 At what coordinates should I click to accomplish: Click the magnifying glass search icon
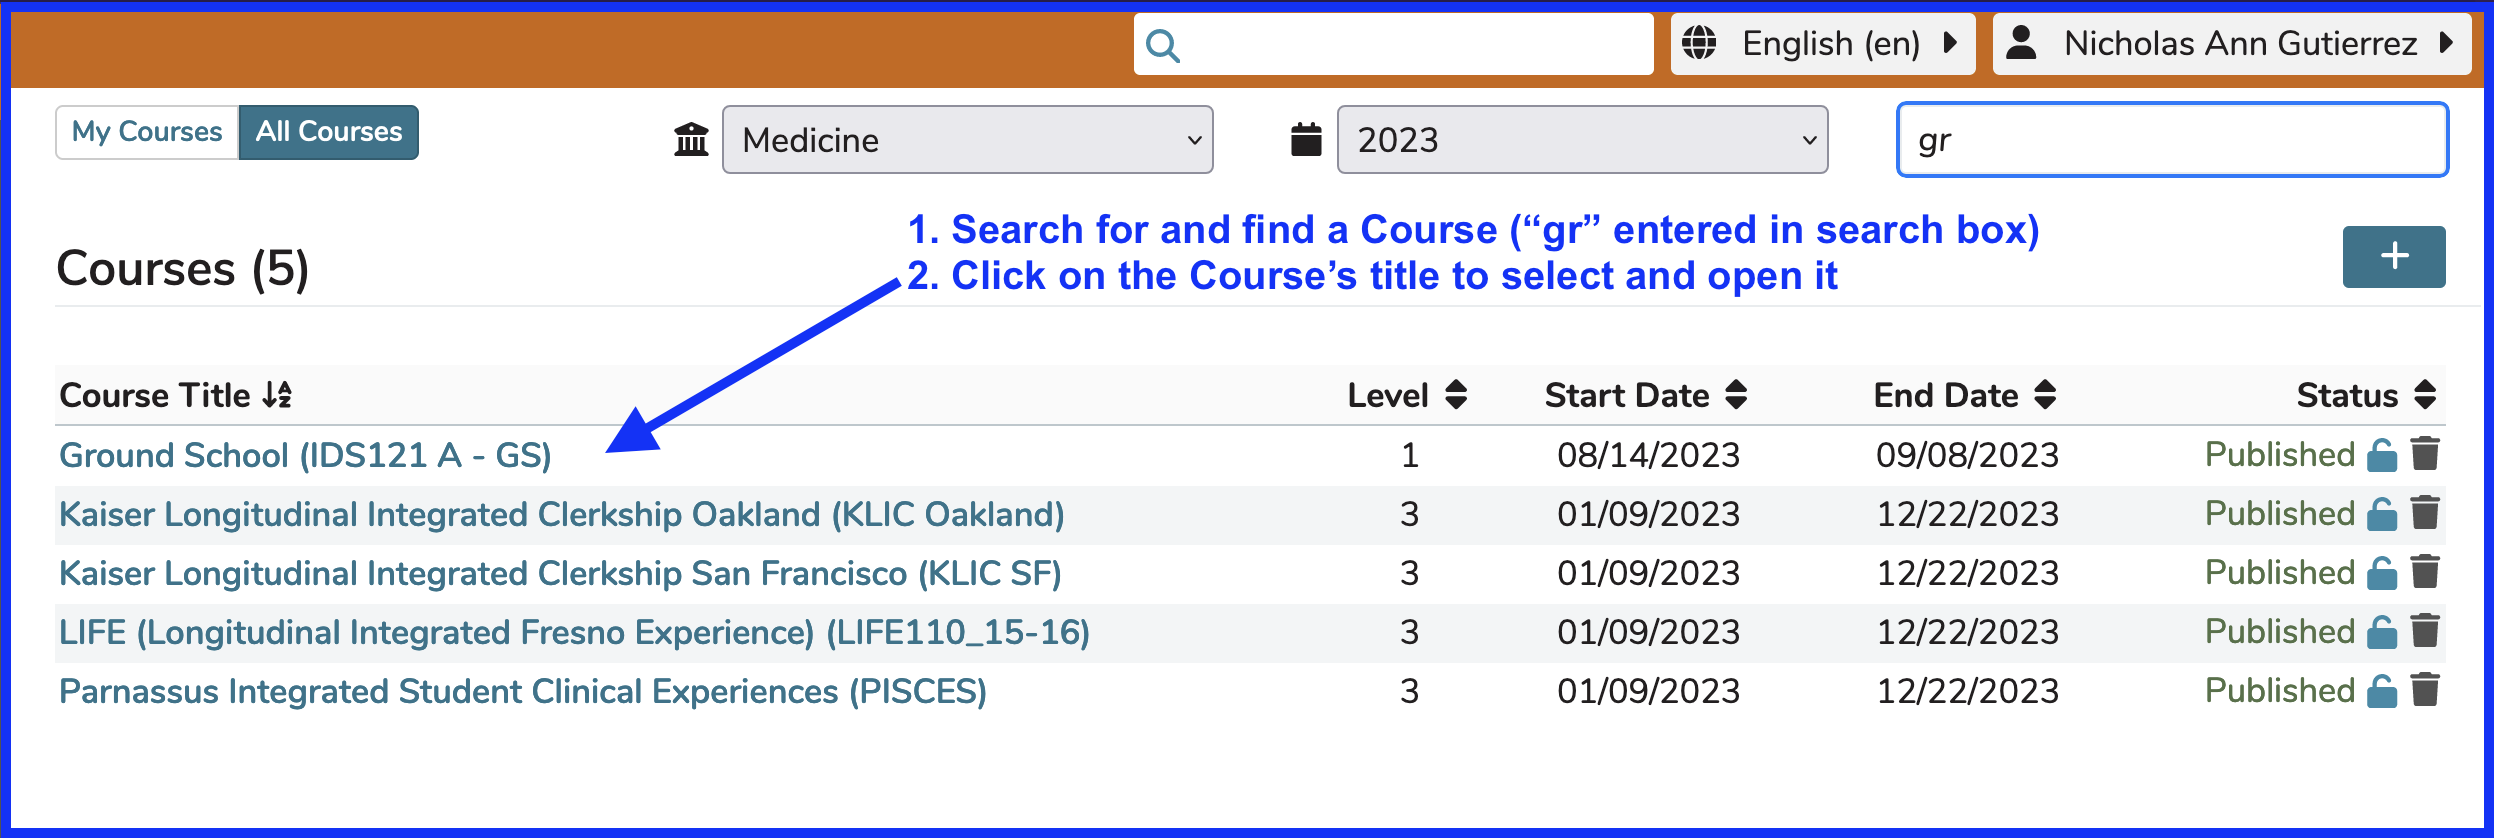[1163, 45]
